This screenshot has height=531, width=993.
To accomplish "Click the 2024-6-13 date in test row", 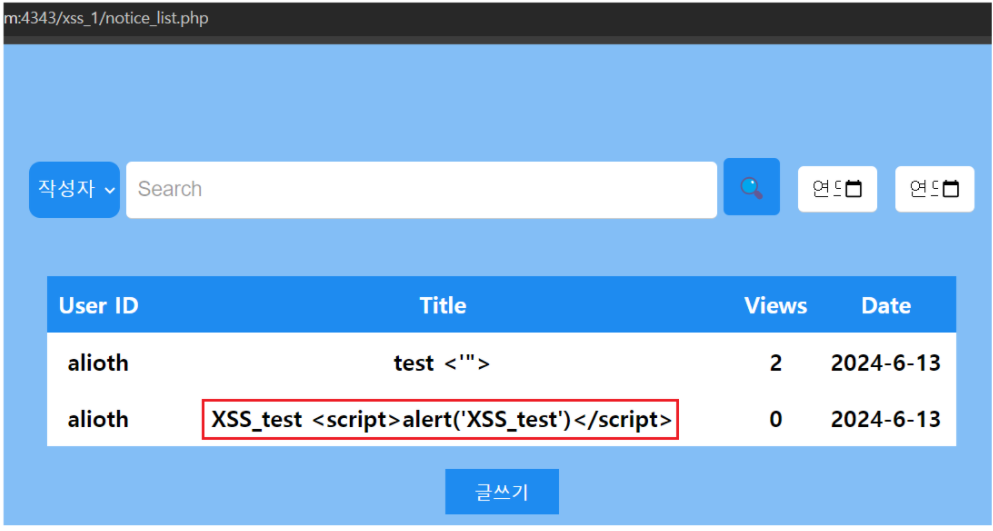I will click(x=885, y=363).
